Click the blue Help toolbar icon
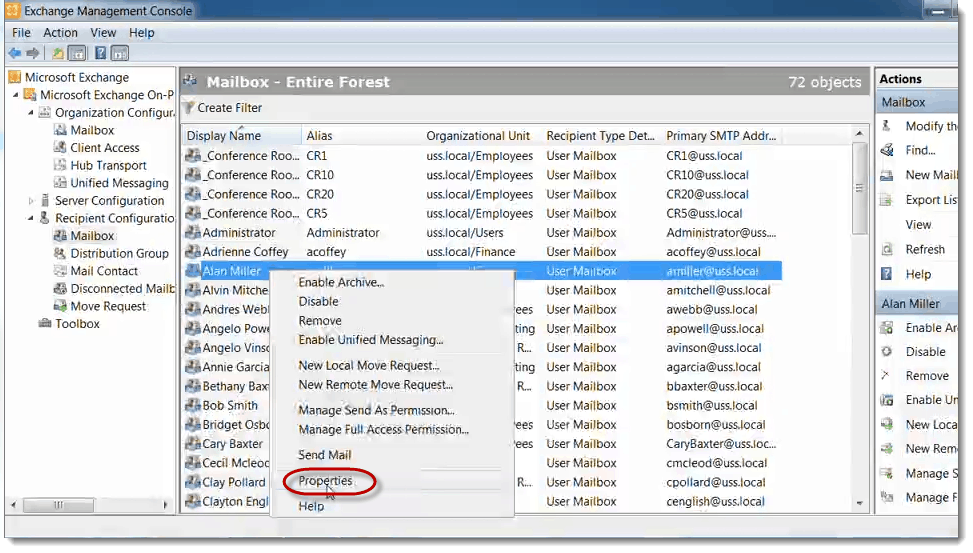 (x=101, y=53)
